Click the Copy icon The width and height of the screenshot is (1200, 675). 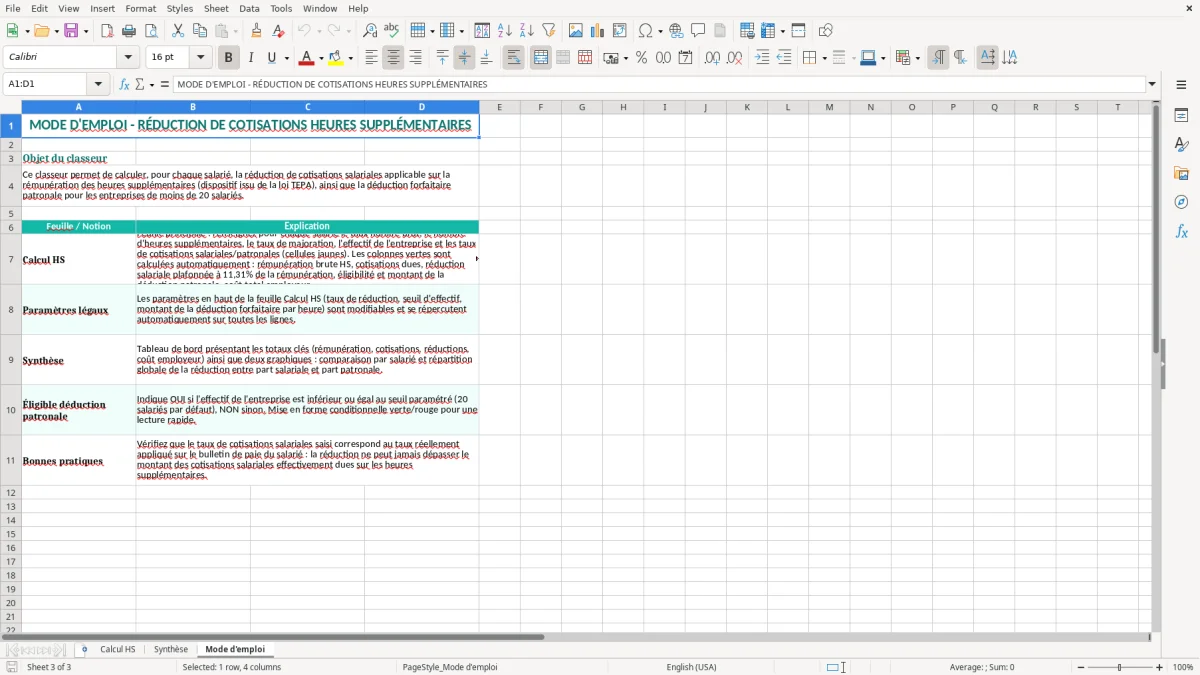point(199,31)
